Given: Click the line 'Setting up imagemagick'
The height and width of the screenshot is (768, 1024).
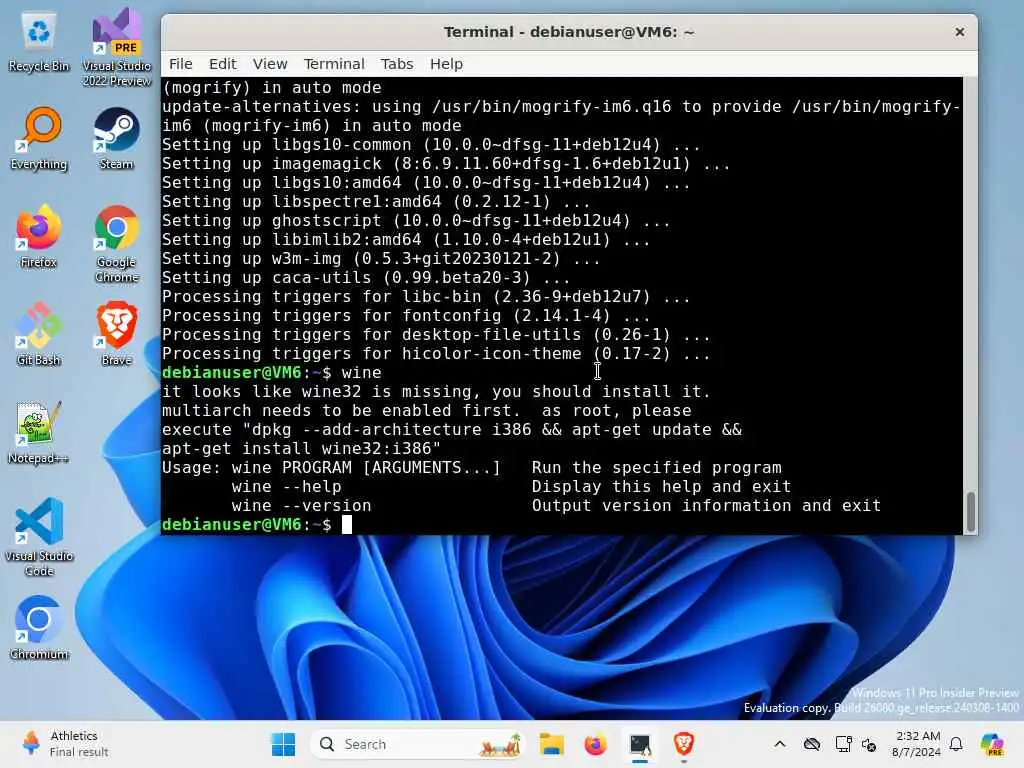Looking at the screenshot, I should 446,163.
